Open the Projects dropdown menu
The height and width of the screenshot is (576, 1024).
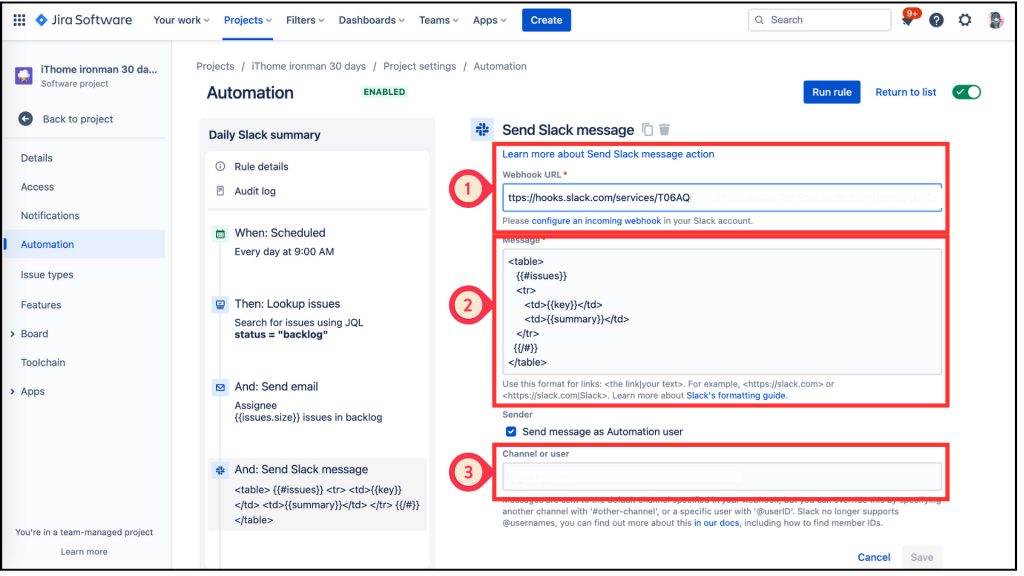point(248,20)
